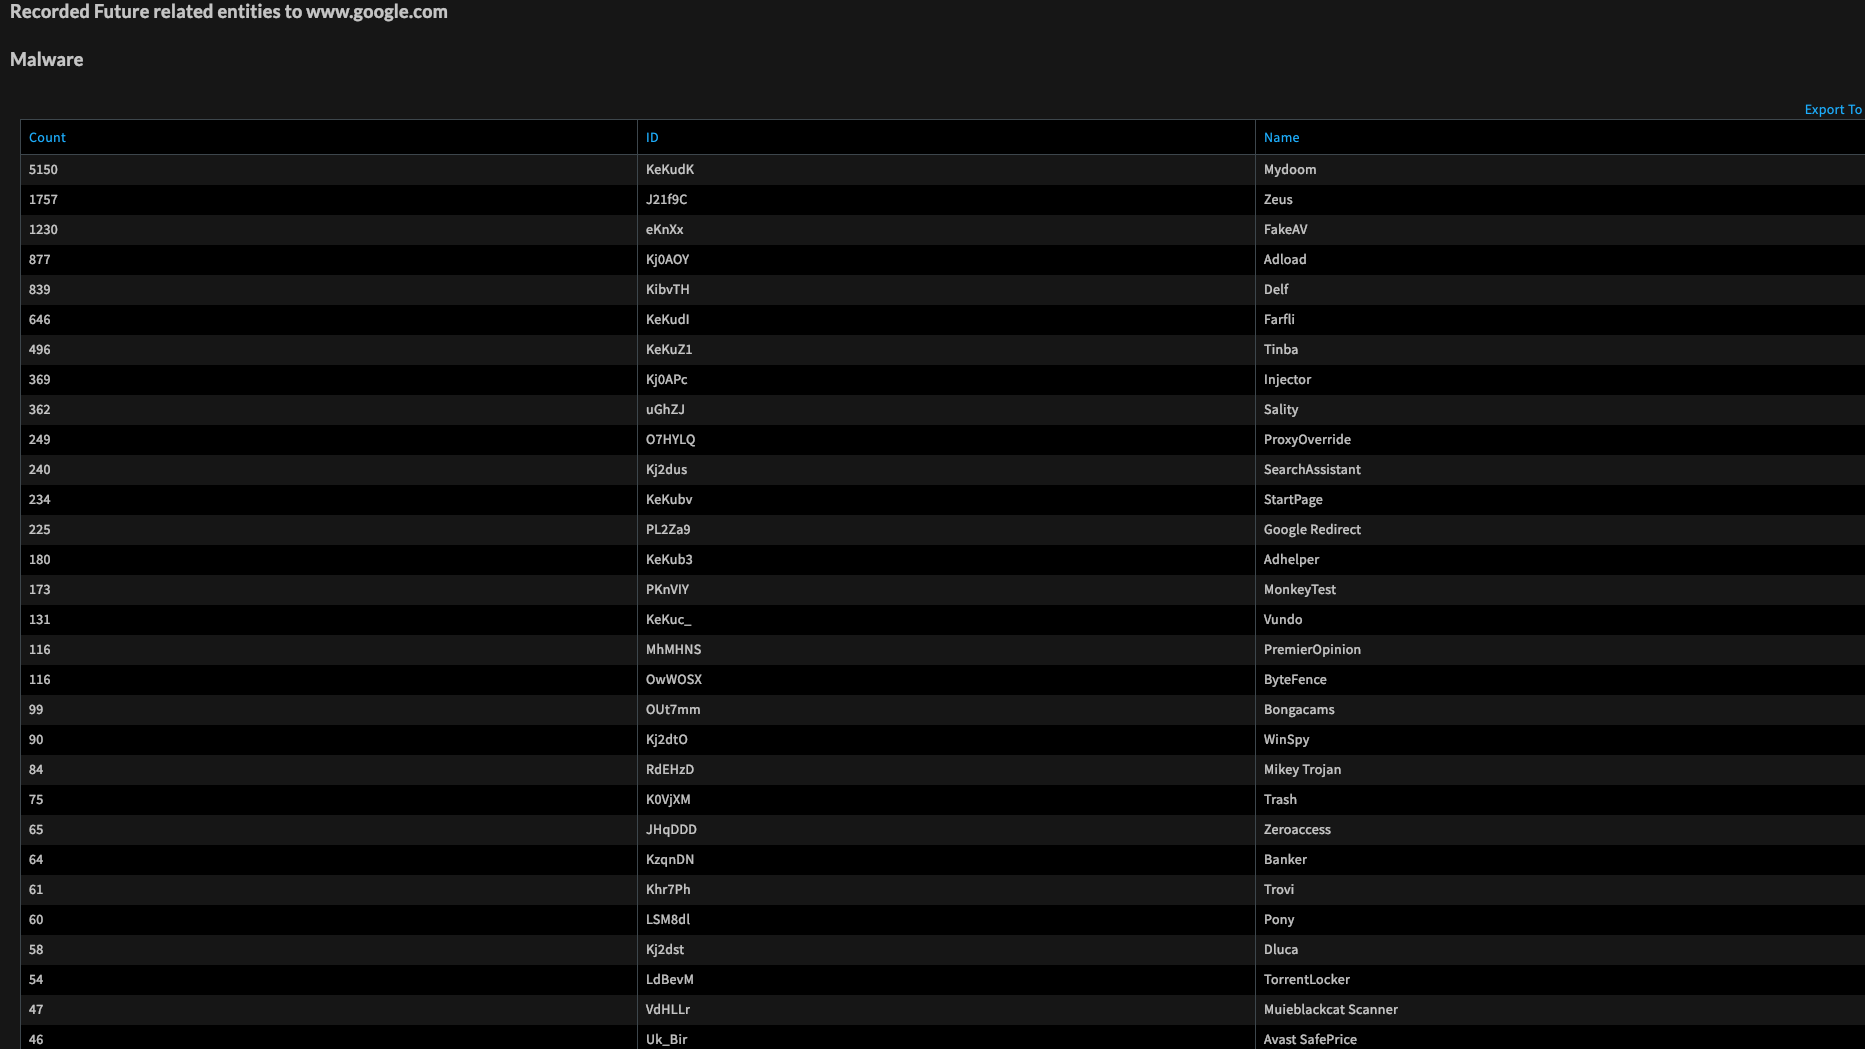Click the KeKudK ID cell

pyautogui.click(x=669, y=170)
